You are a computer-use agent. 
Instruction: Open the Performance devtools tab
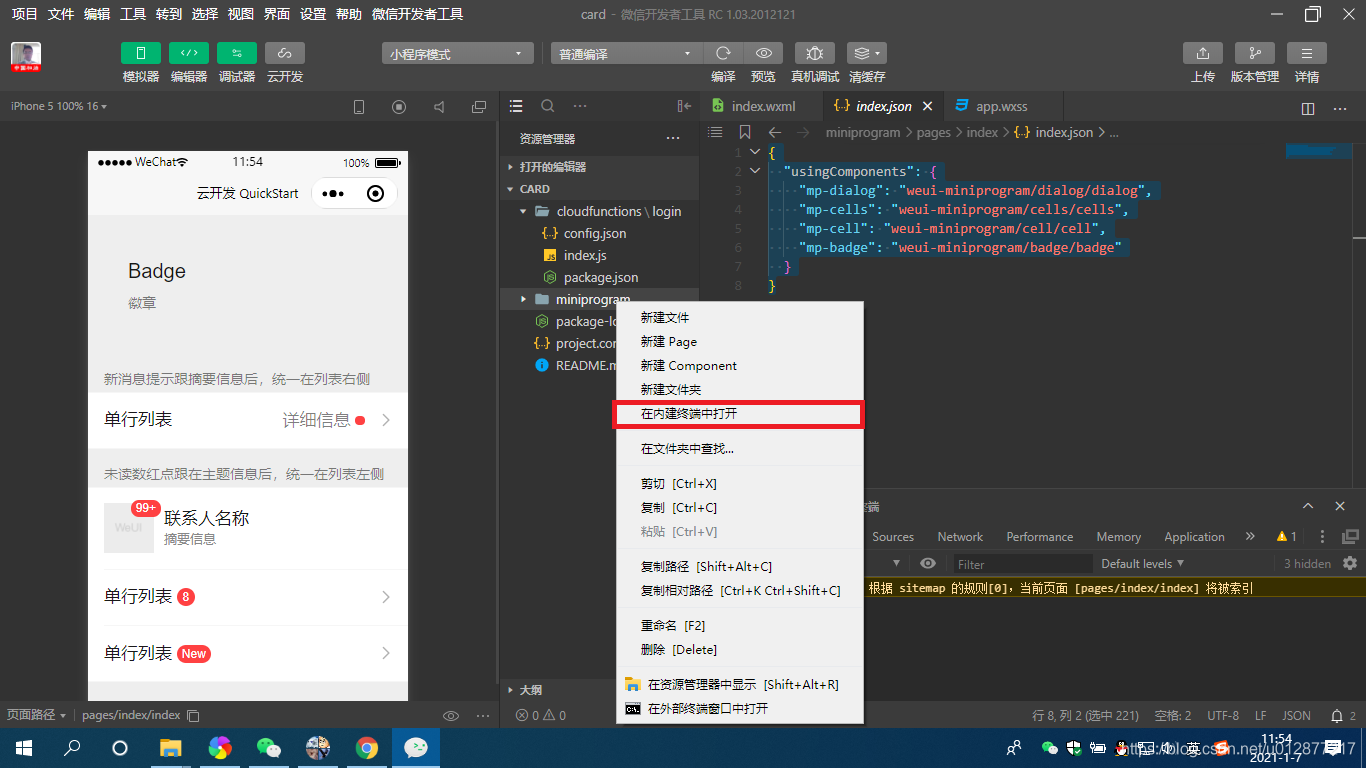(1039, 537)
